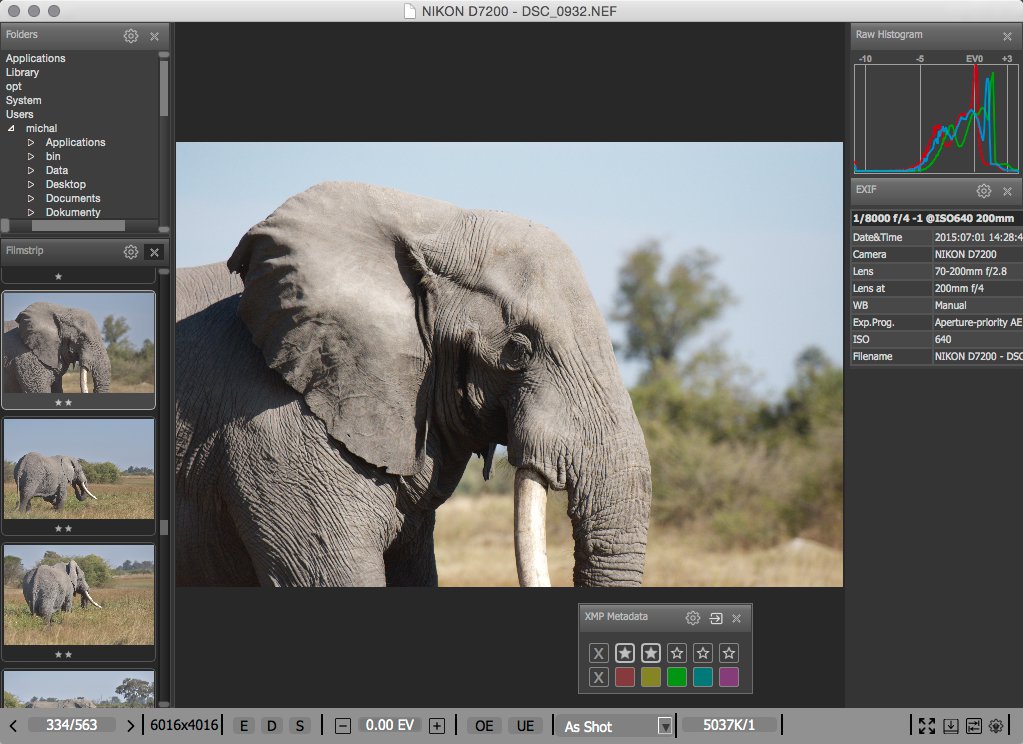
Task: Close the Raw Histogram panel
Action: point(1007,37)
